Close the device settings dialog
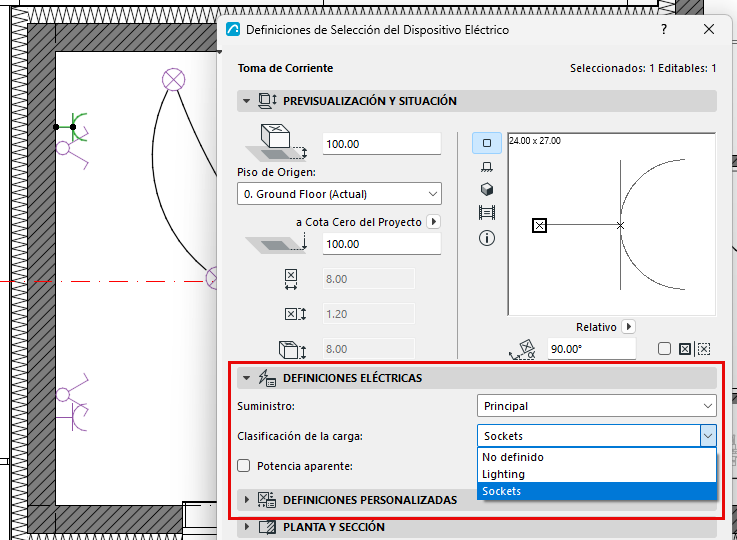 [x=709, y=29]
